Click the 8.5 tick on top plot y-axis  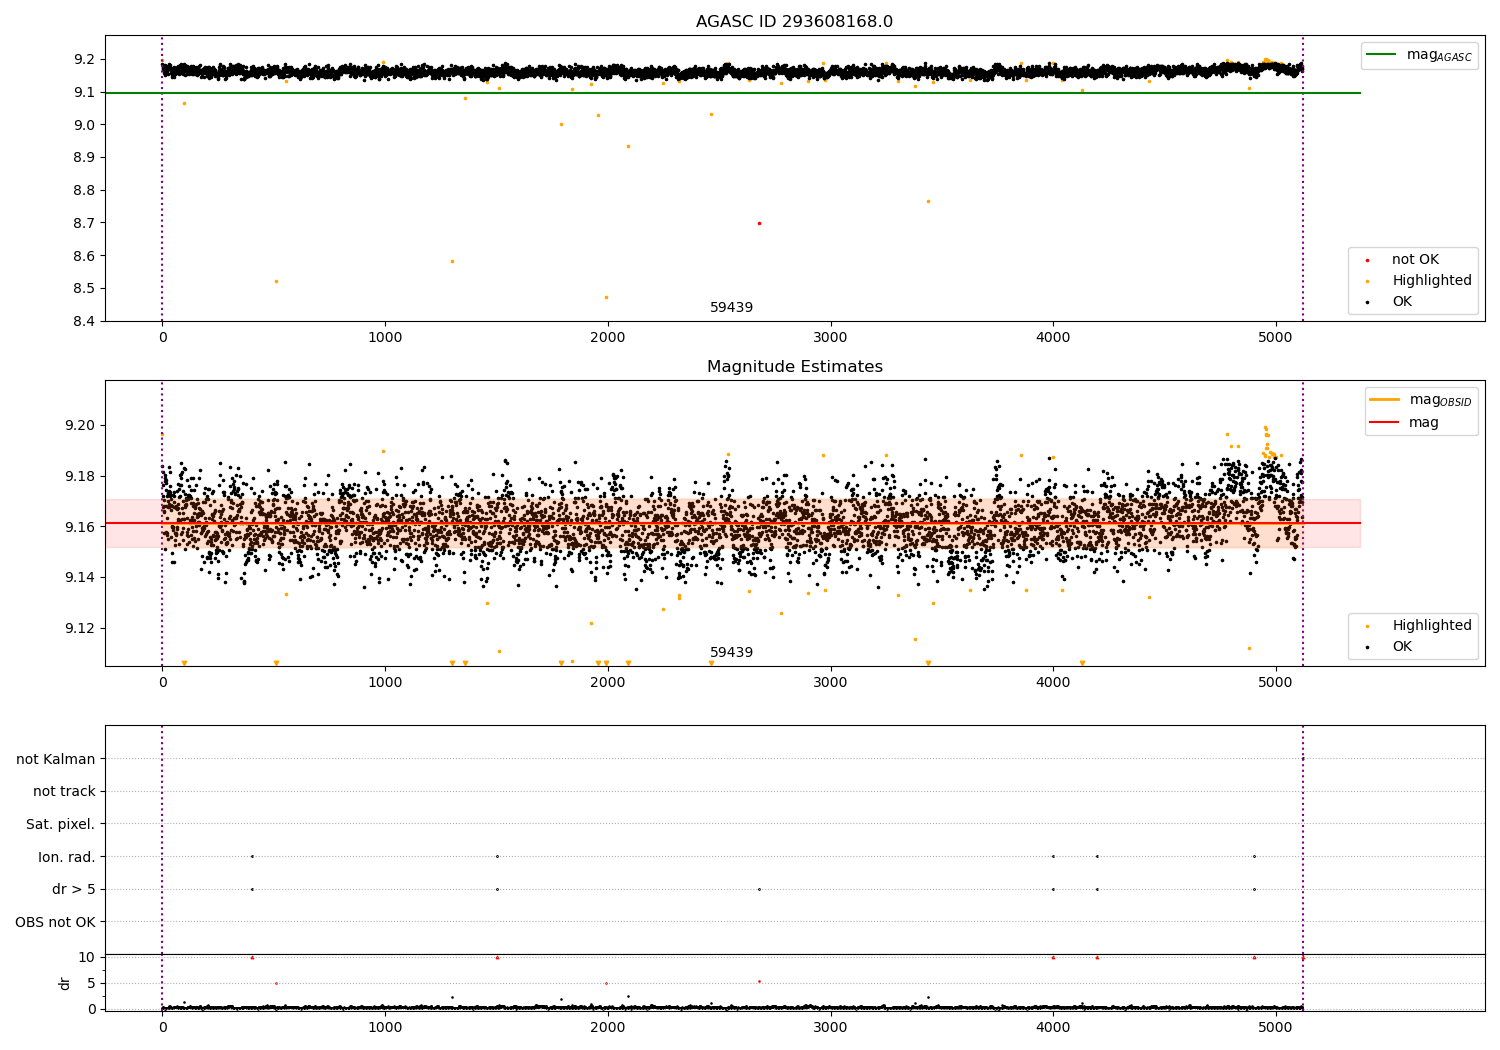click(85, 288)
